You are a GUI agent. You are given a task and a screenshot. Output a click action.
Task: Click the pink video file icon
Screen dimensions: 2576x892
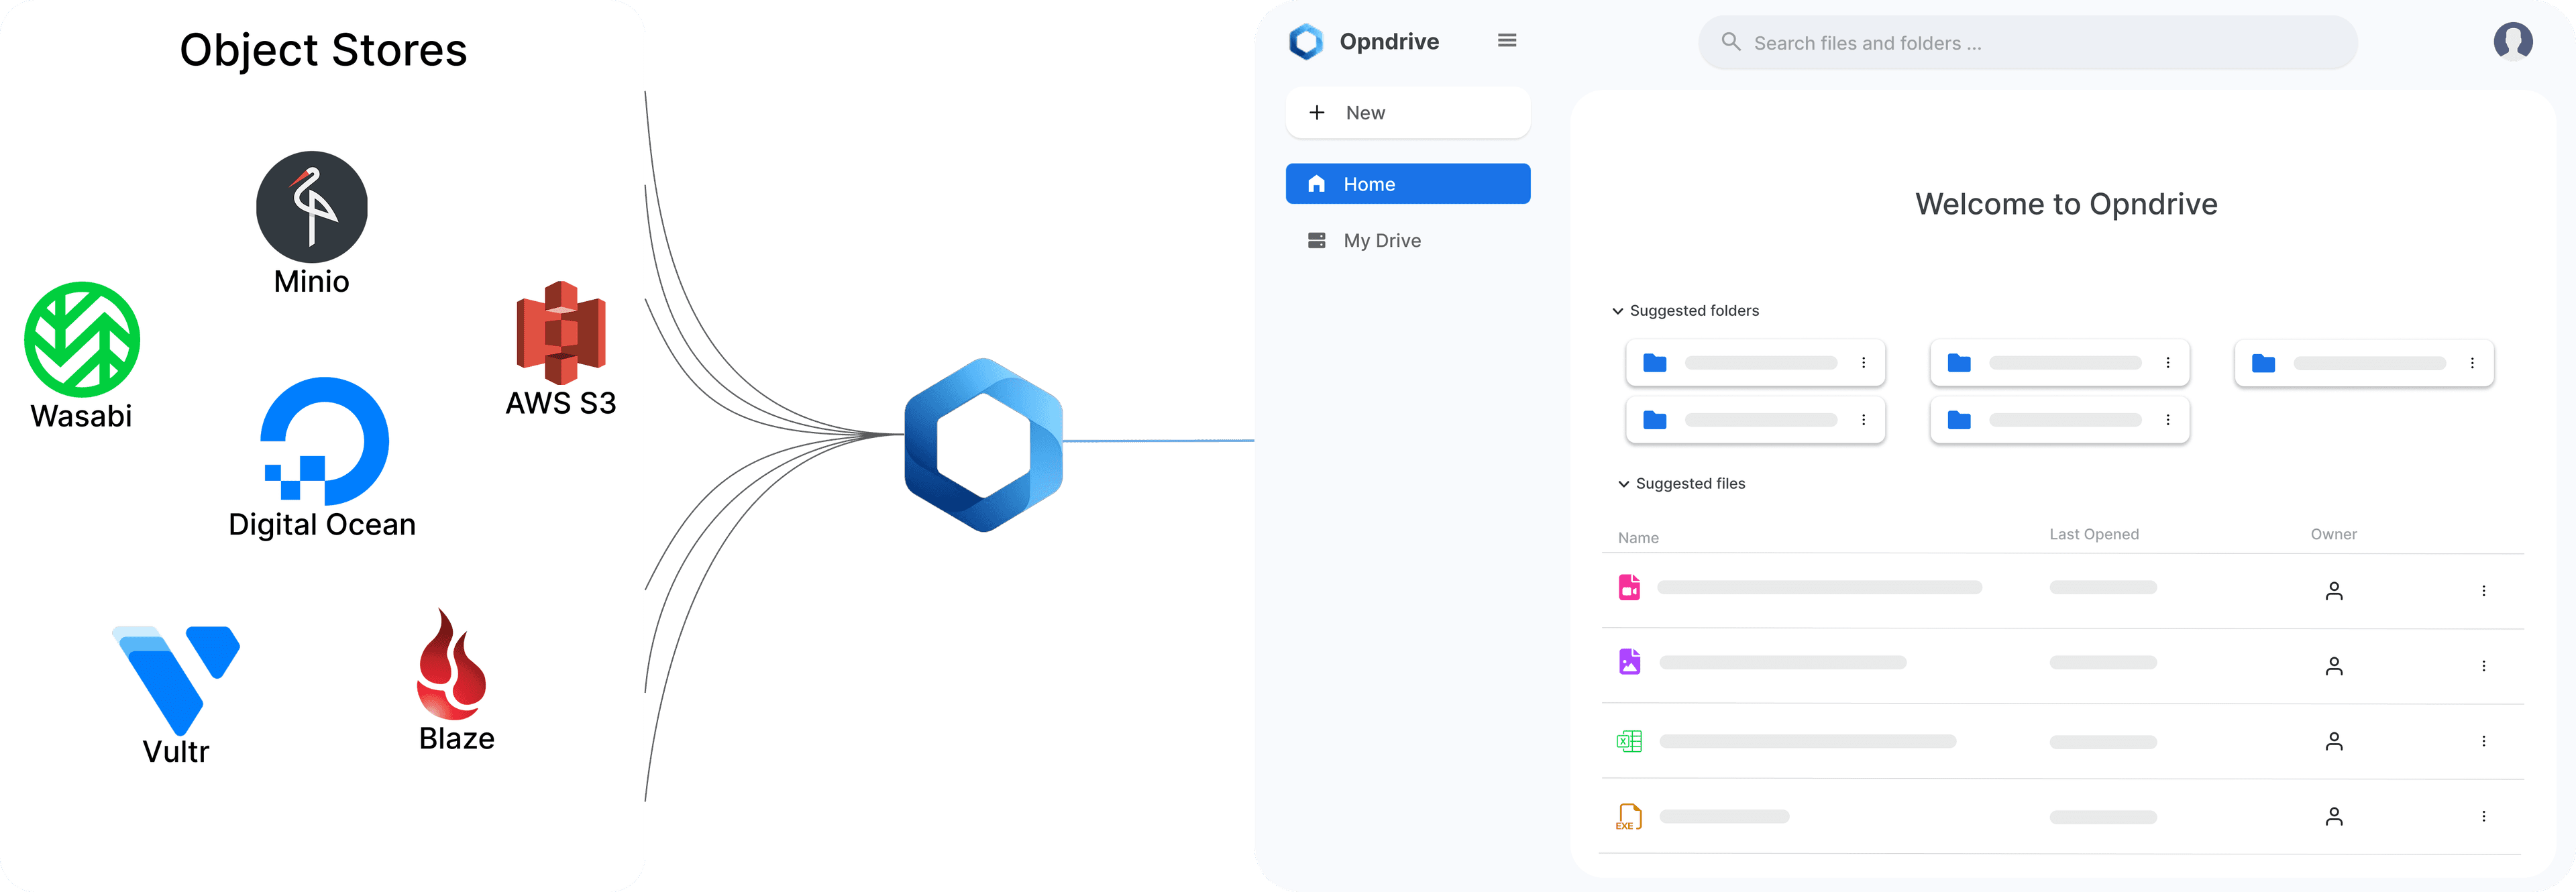[1629, 587]
